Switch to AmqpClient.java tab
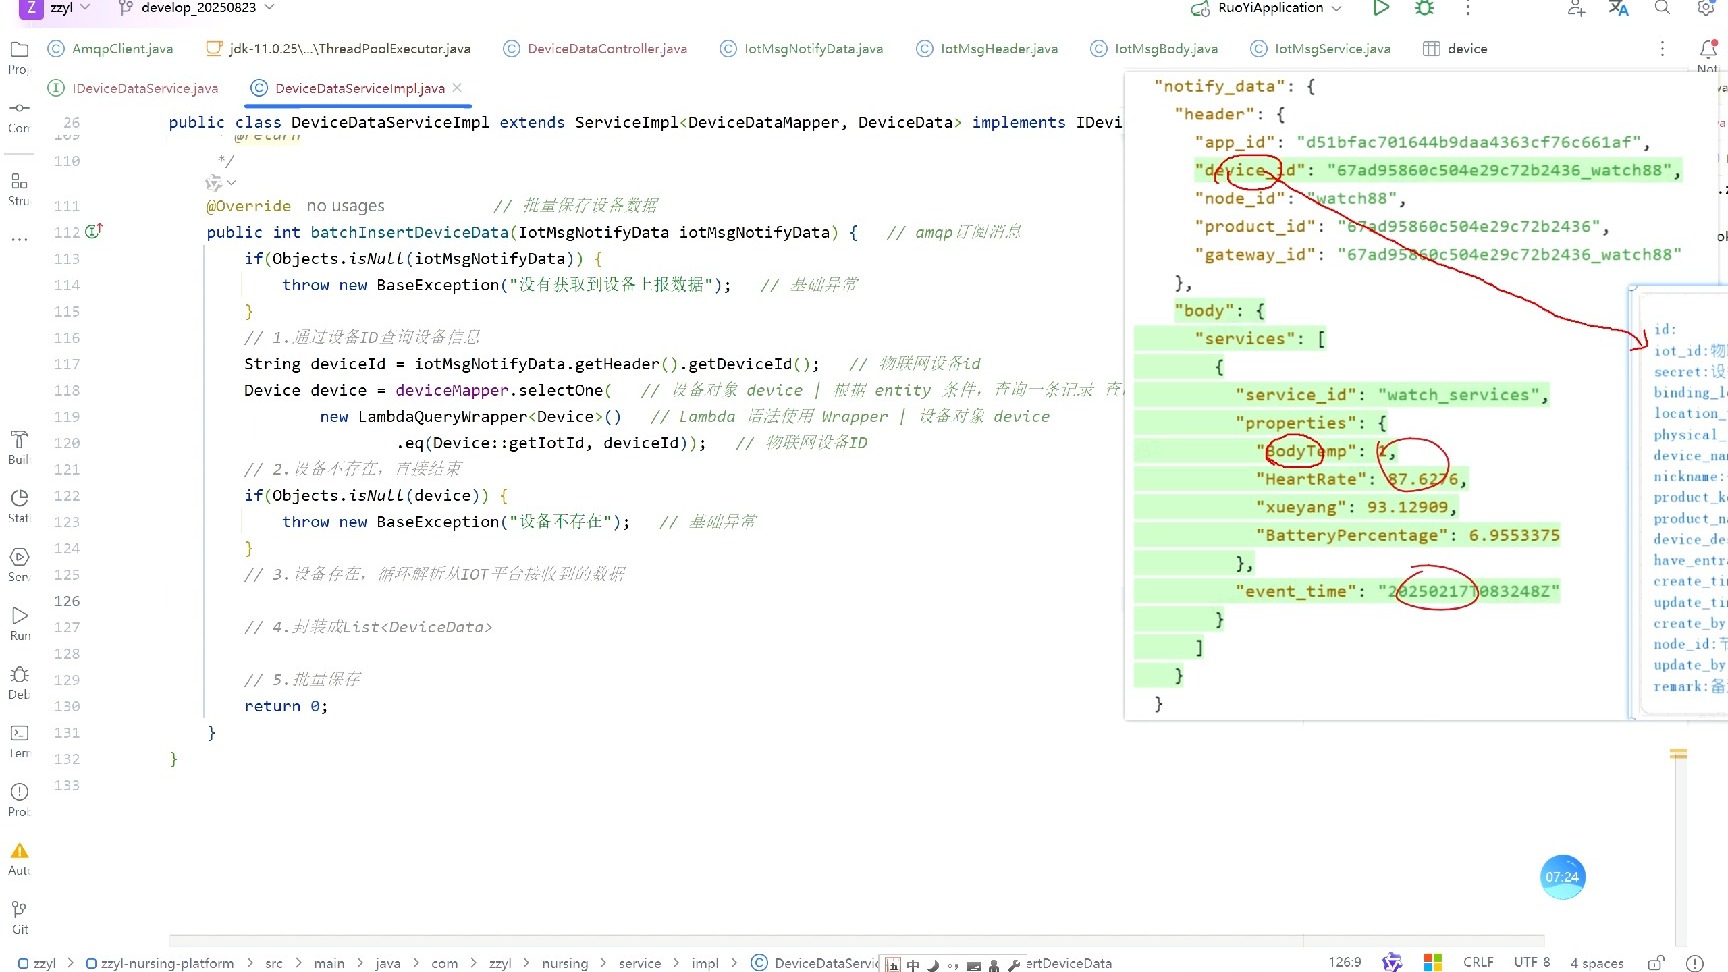1728x972 pixels. [110, 48]
